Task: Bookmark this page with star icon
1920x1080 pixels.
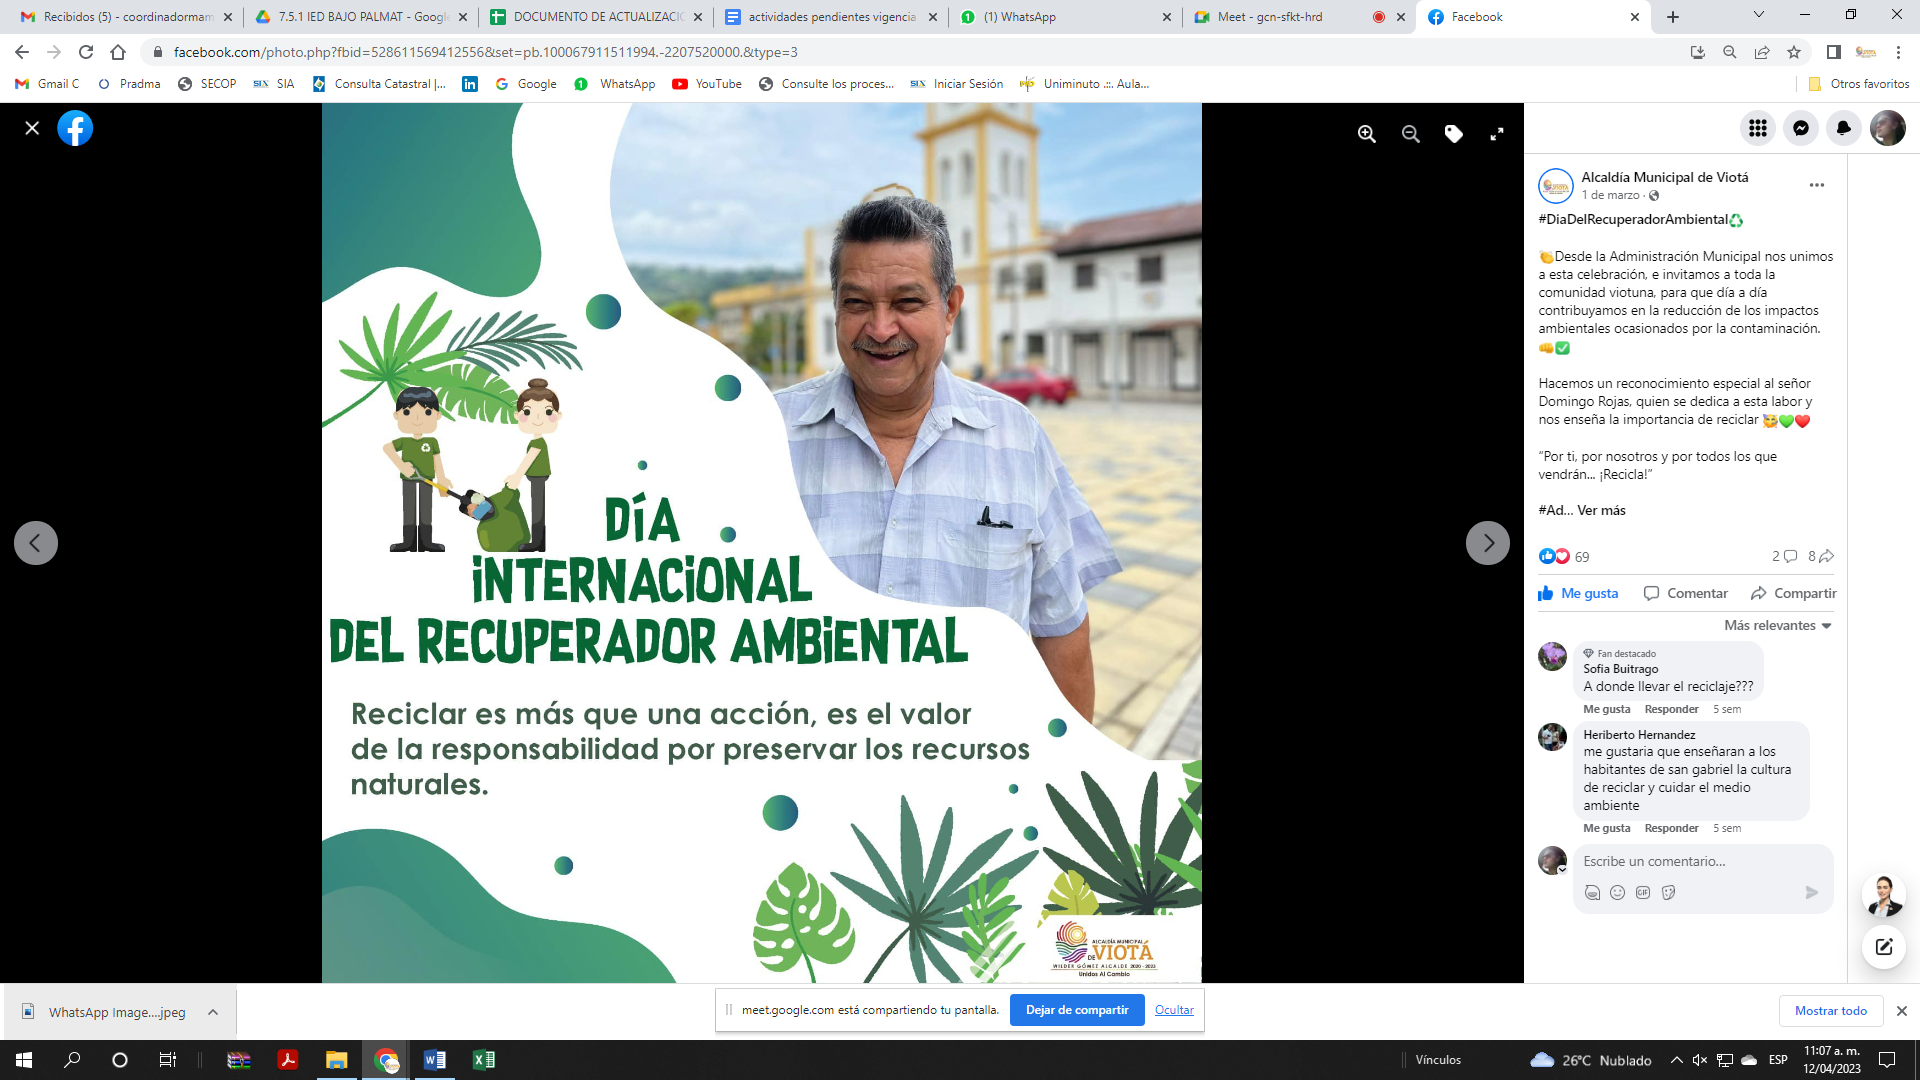Action: 1794,52
